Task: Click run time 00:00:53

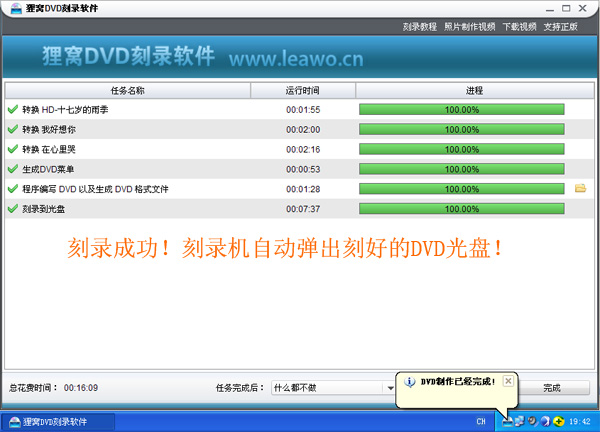Action: [x=303, y=170]
